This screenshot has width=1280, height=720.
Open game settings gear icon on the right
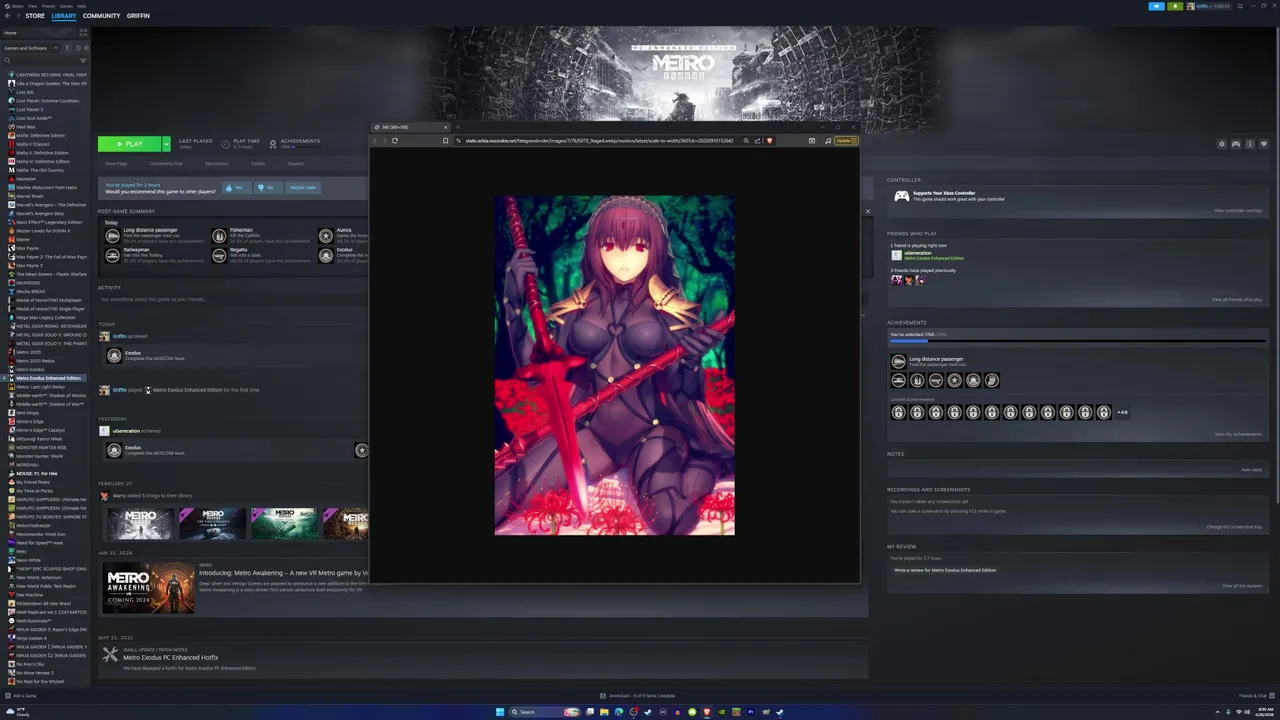[1222, 144]
